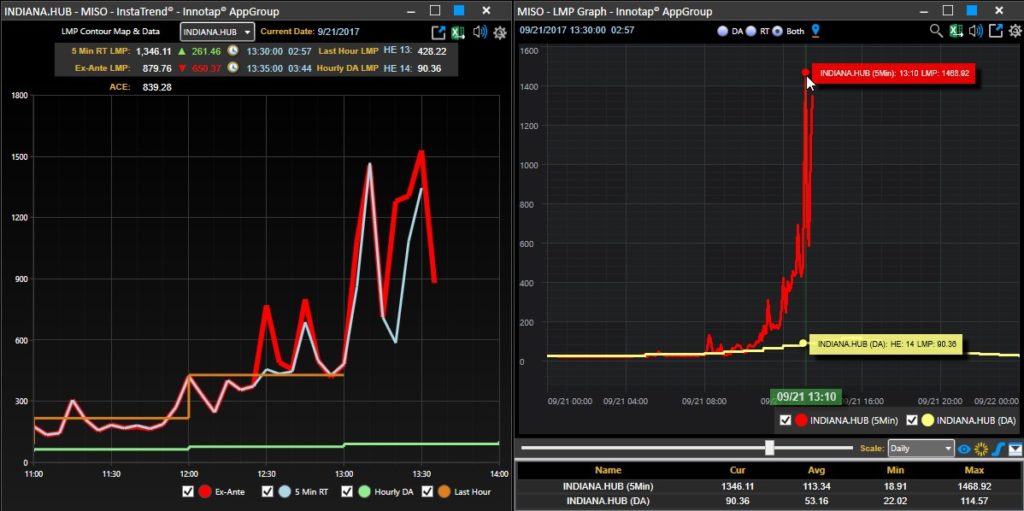This screenshot has width=1024, height=511.
Task: Select the INDIANA.HUB (DA) table row name
Action: (x=608, y=501)
